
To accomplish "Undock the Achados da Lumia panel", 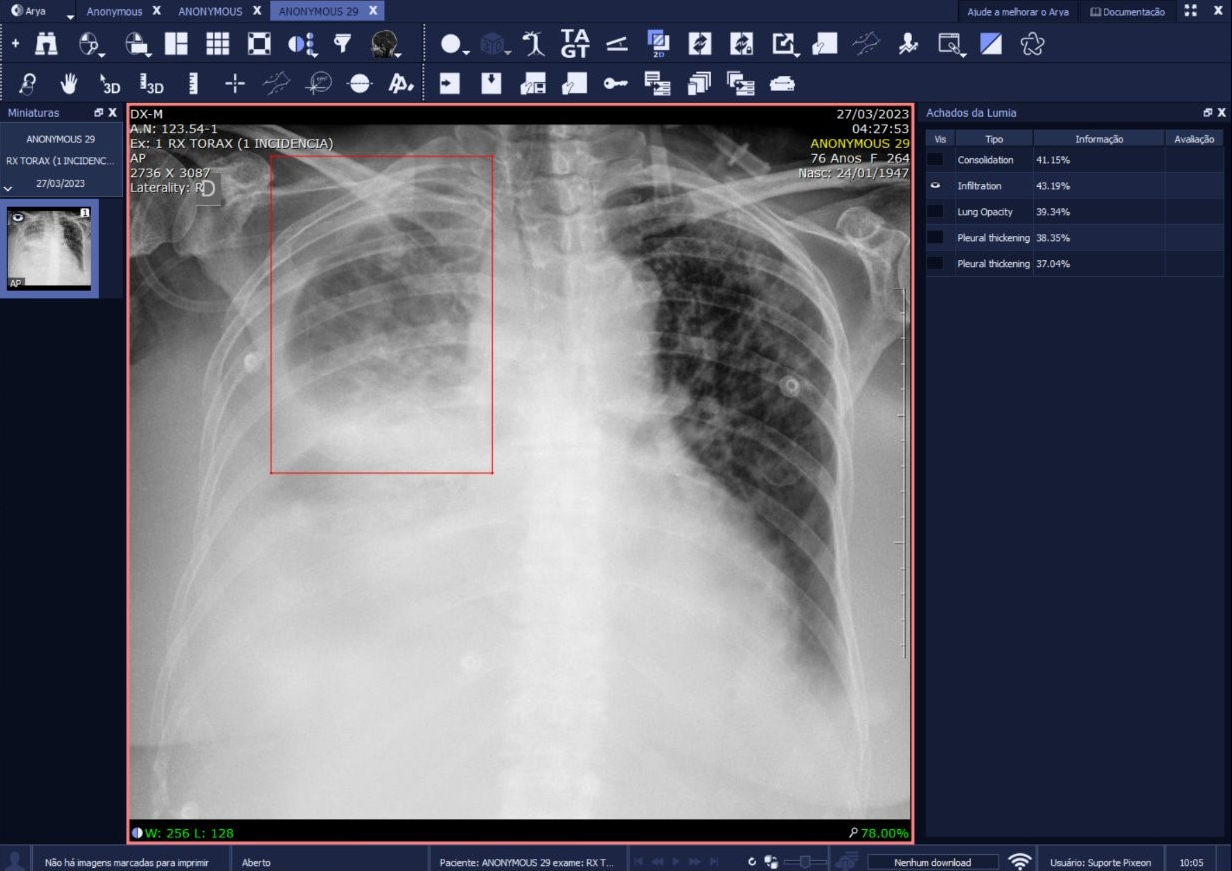I will pos(1208,113).
